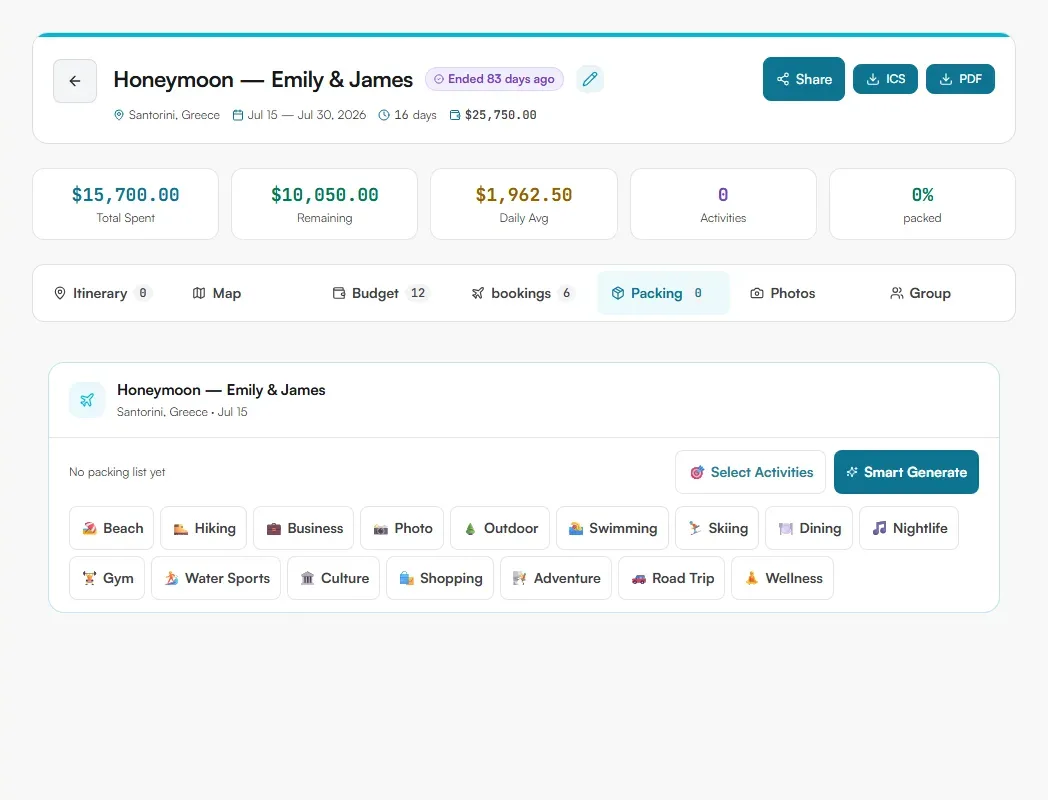The image size is (1048, 800).
Task: Toggle the Dining activity chip
Action: [809, 528]
